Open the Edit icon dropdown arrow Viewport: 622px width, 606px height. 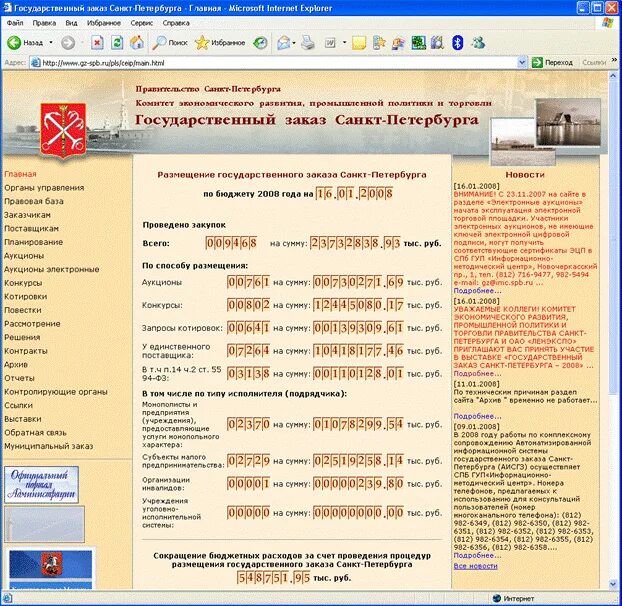click(344, 42)
